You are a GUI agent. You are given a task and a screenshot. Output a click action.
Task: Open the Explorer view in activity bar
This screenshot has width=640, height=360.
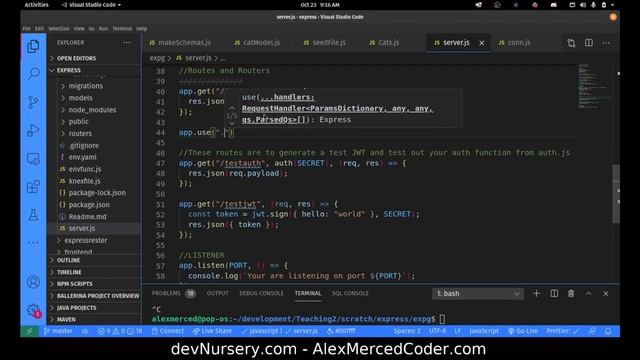click(x=33, y=47)
